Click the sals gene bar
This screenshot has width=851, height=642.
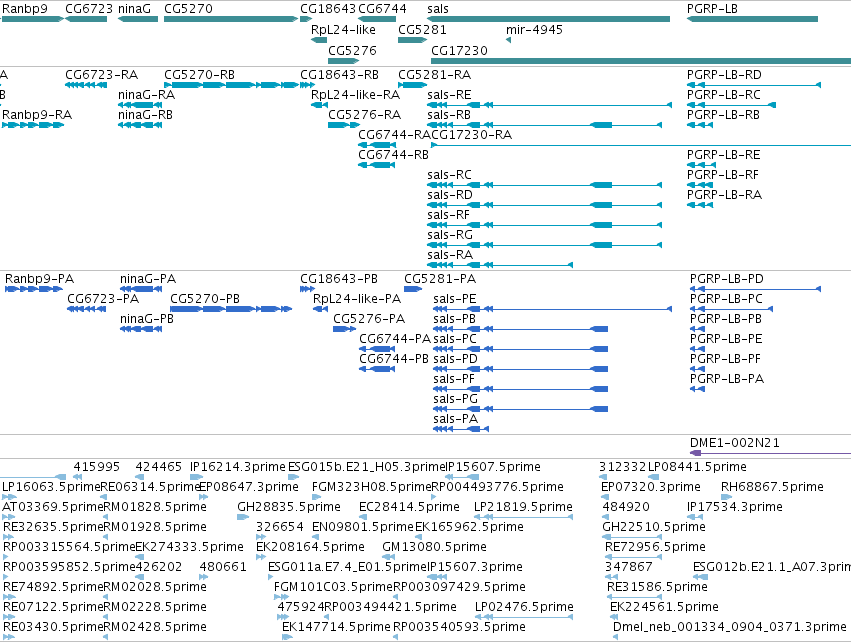coord(548,19)
